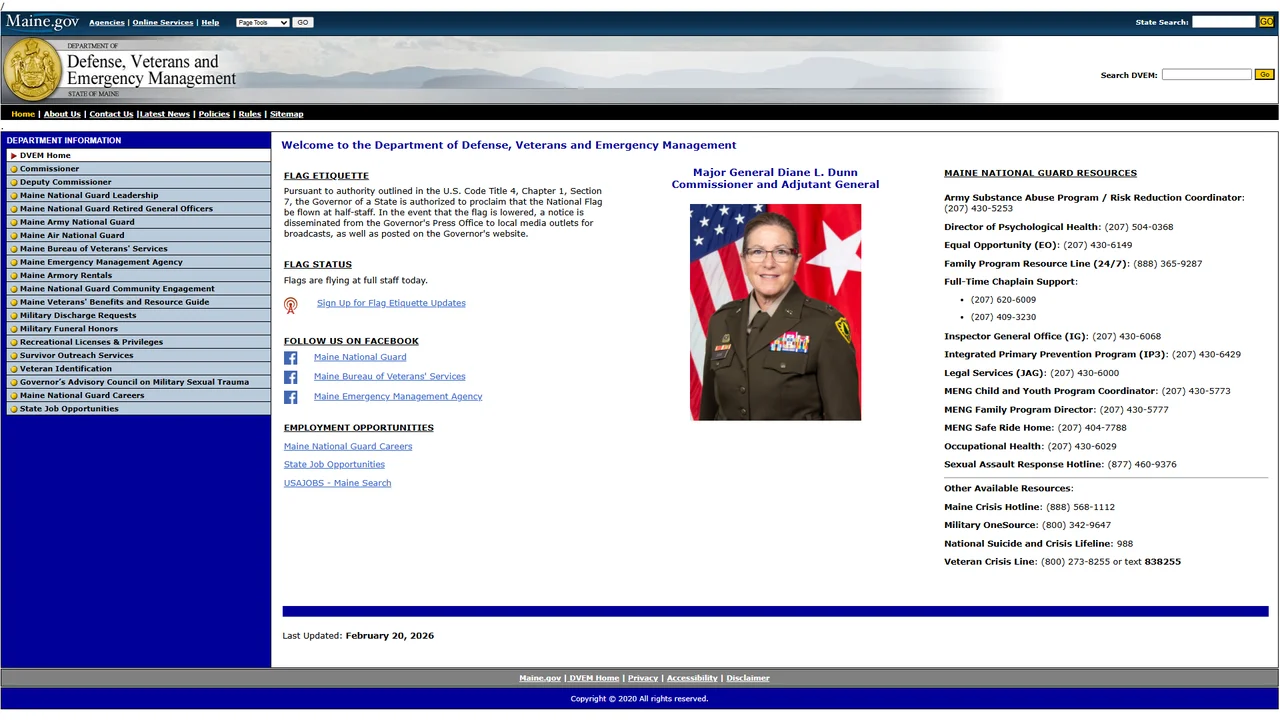Click the flag etiquette signup broadcast icon
Viewport: 1280px width, 720px height.
click(x=290, y=305)
